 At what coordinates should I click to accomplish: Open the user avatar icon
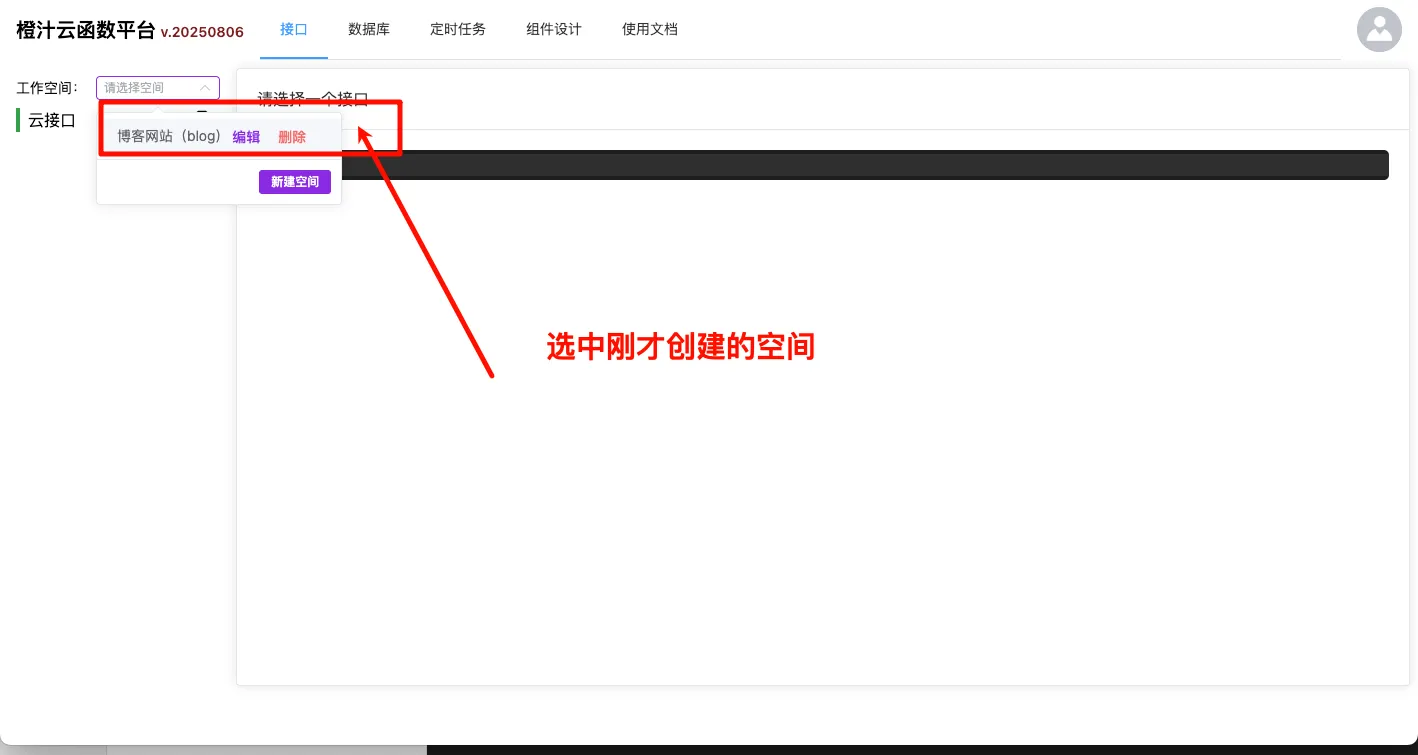[x=1379, y=29]
